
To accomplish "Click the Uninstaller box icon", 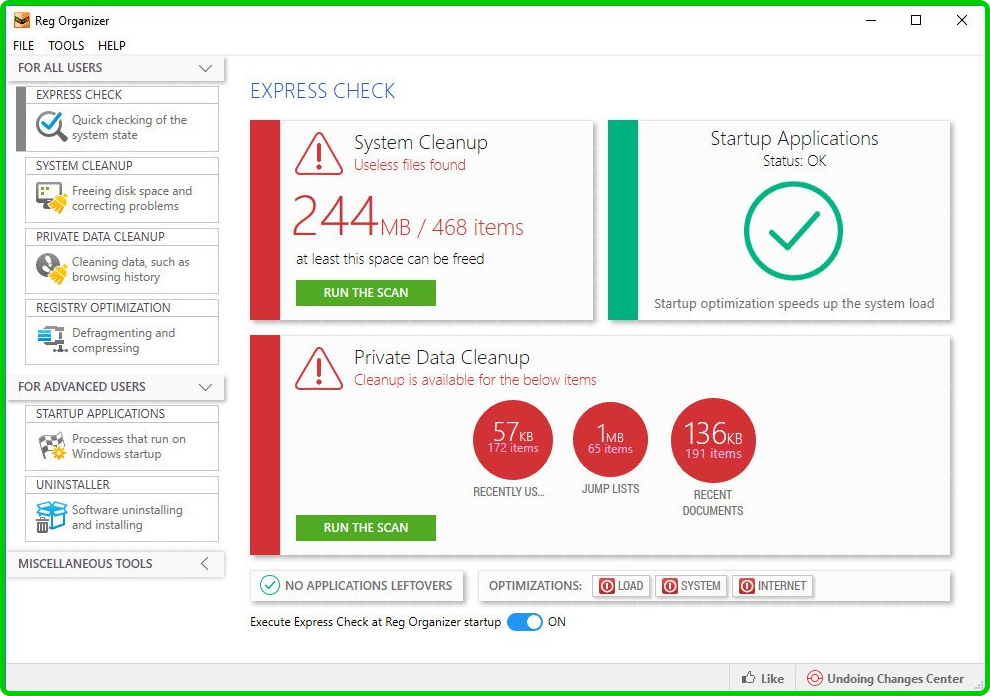I will pyautogui.click(x=51, y=517).
